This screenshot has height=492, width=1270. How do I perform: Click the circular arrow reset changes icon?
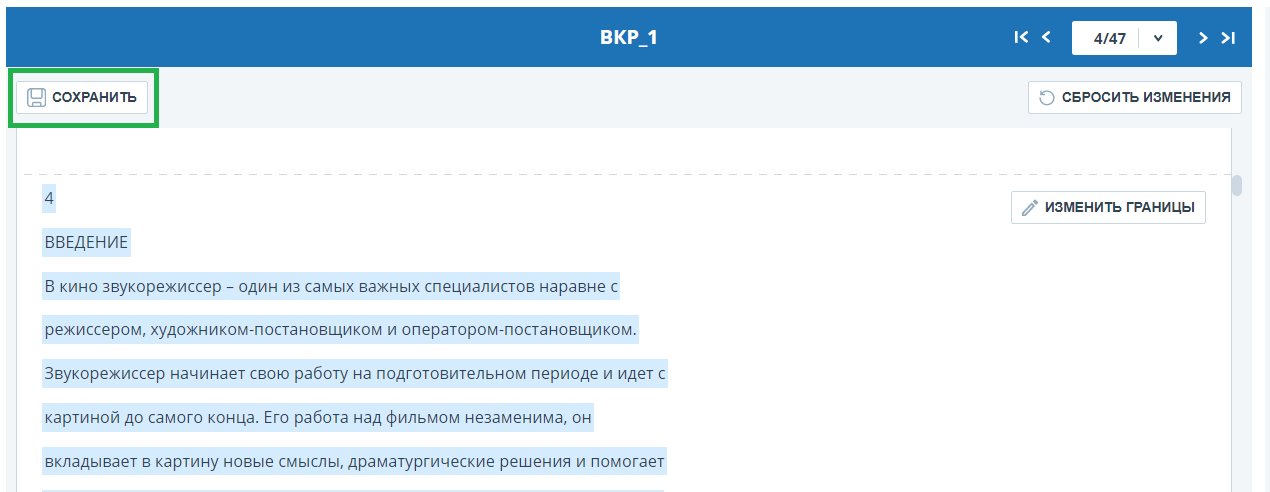(x=1047, y=97)
